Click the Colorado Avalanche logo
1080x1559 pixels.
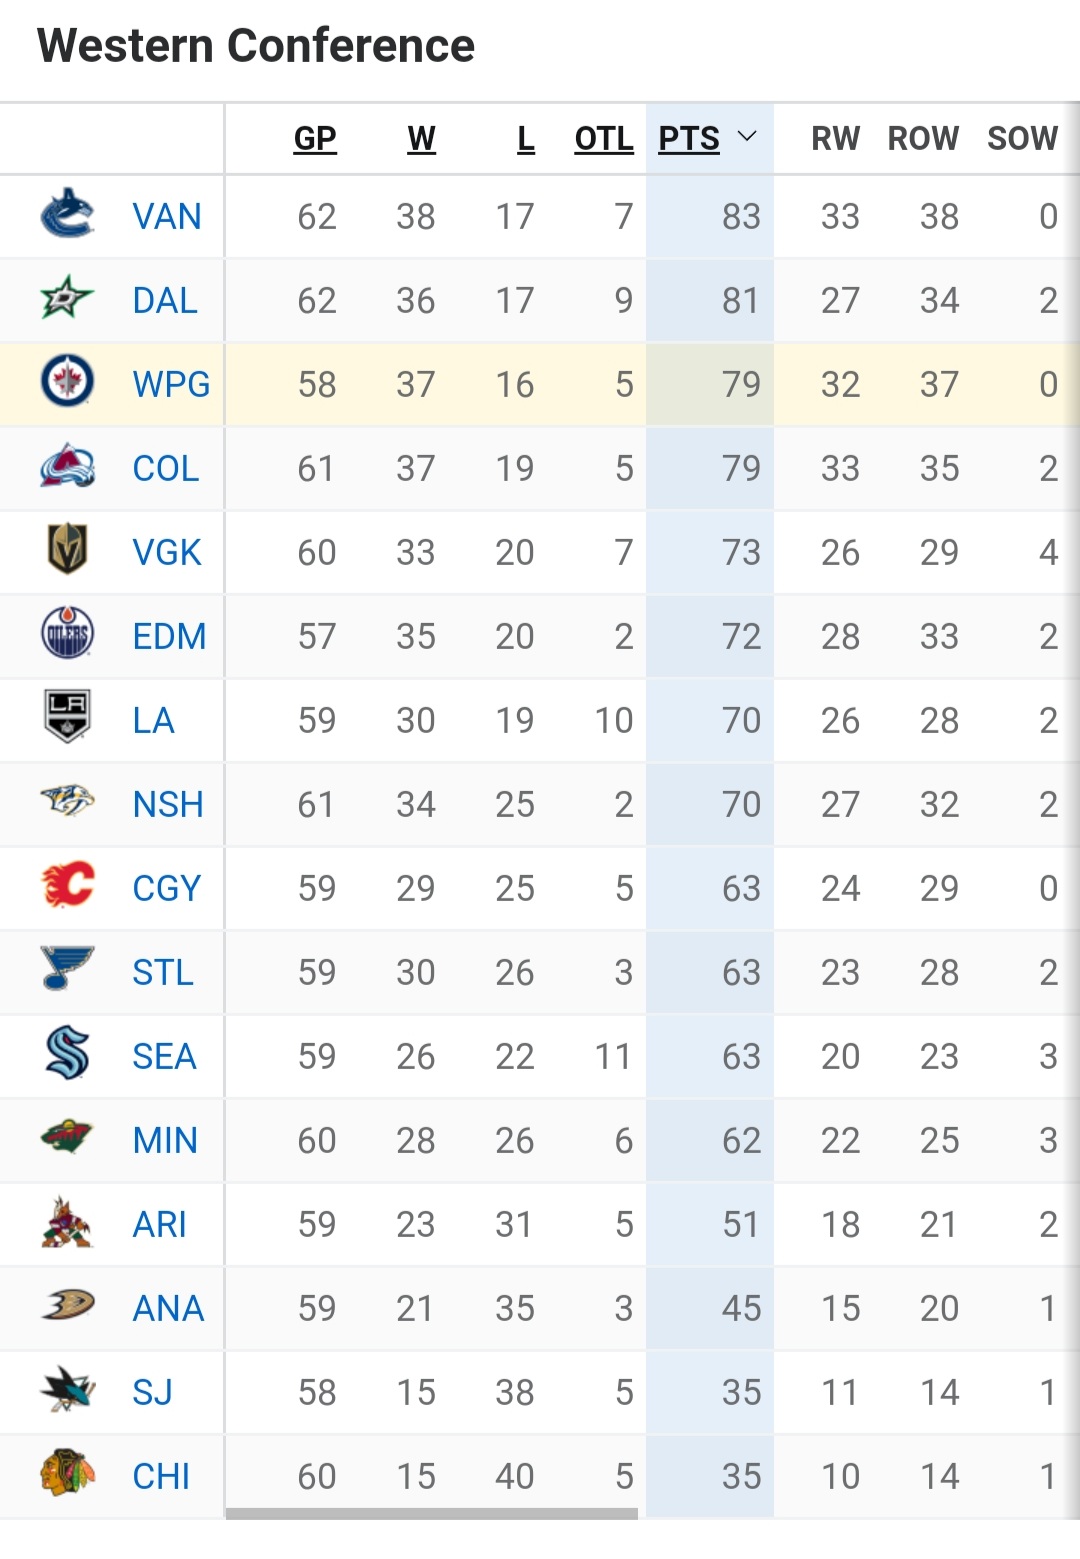67,467
